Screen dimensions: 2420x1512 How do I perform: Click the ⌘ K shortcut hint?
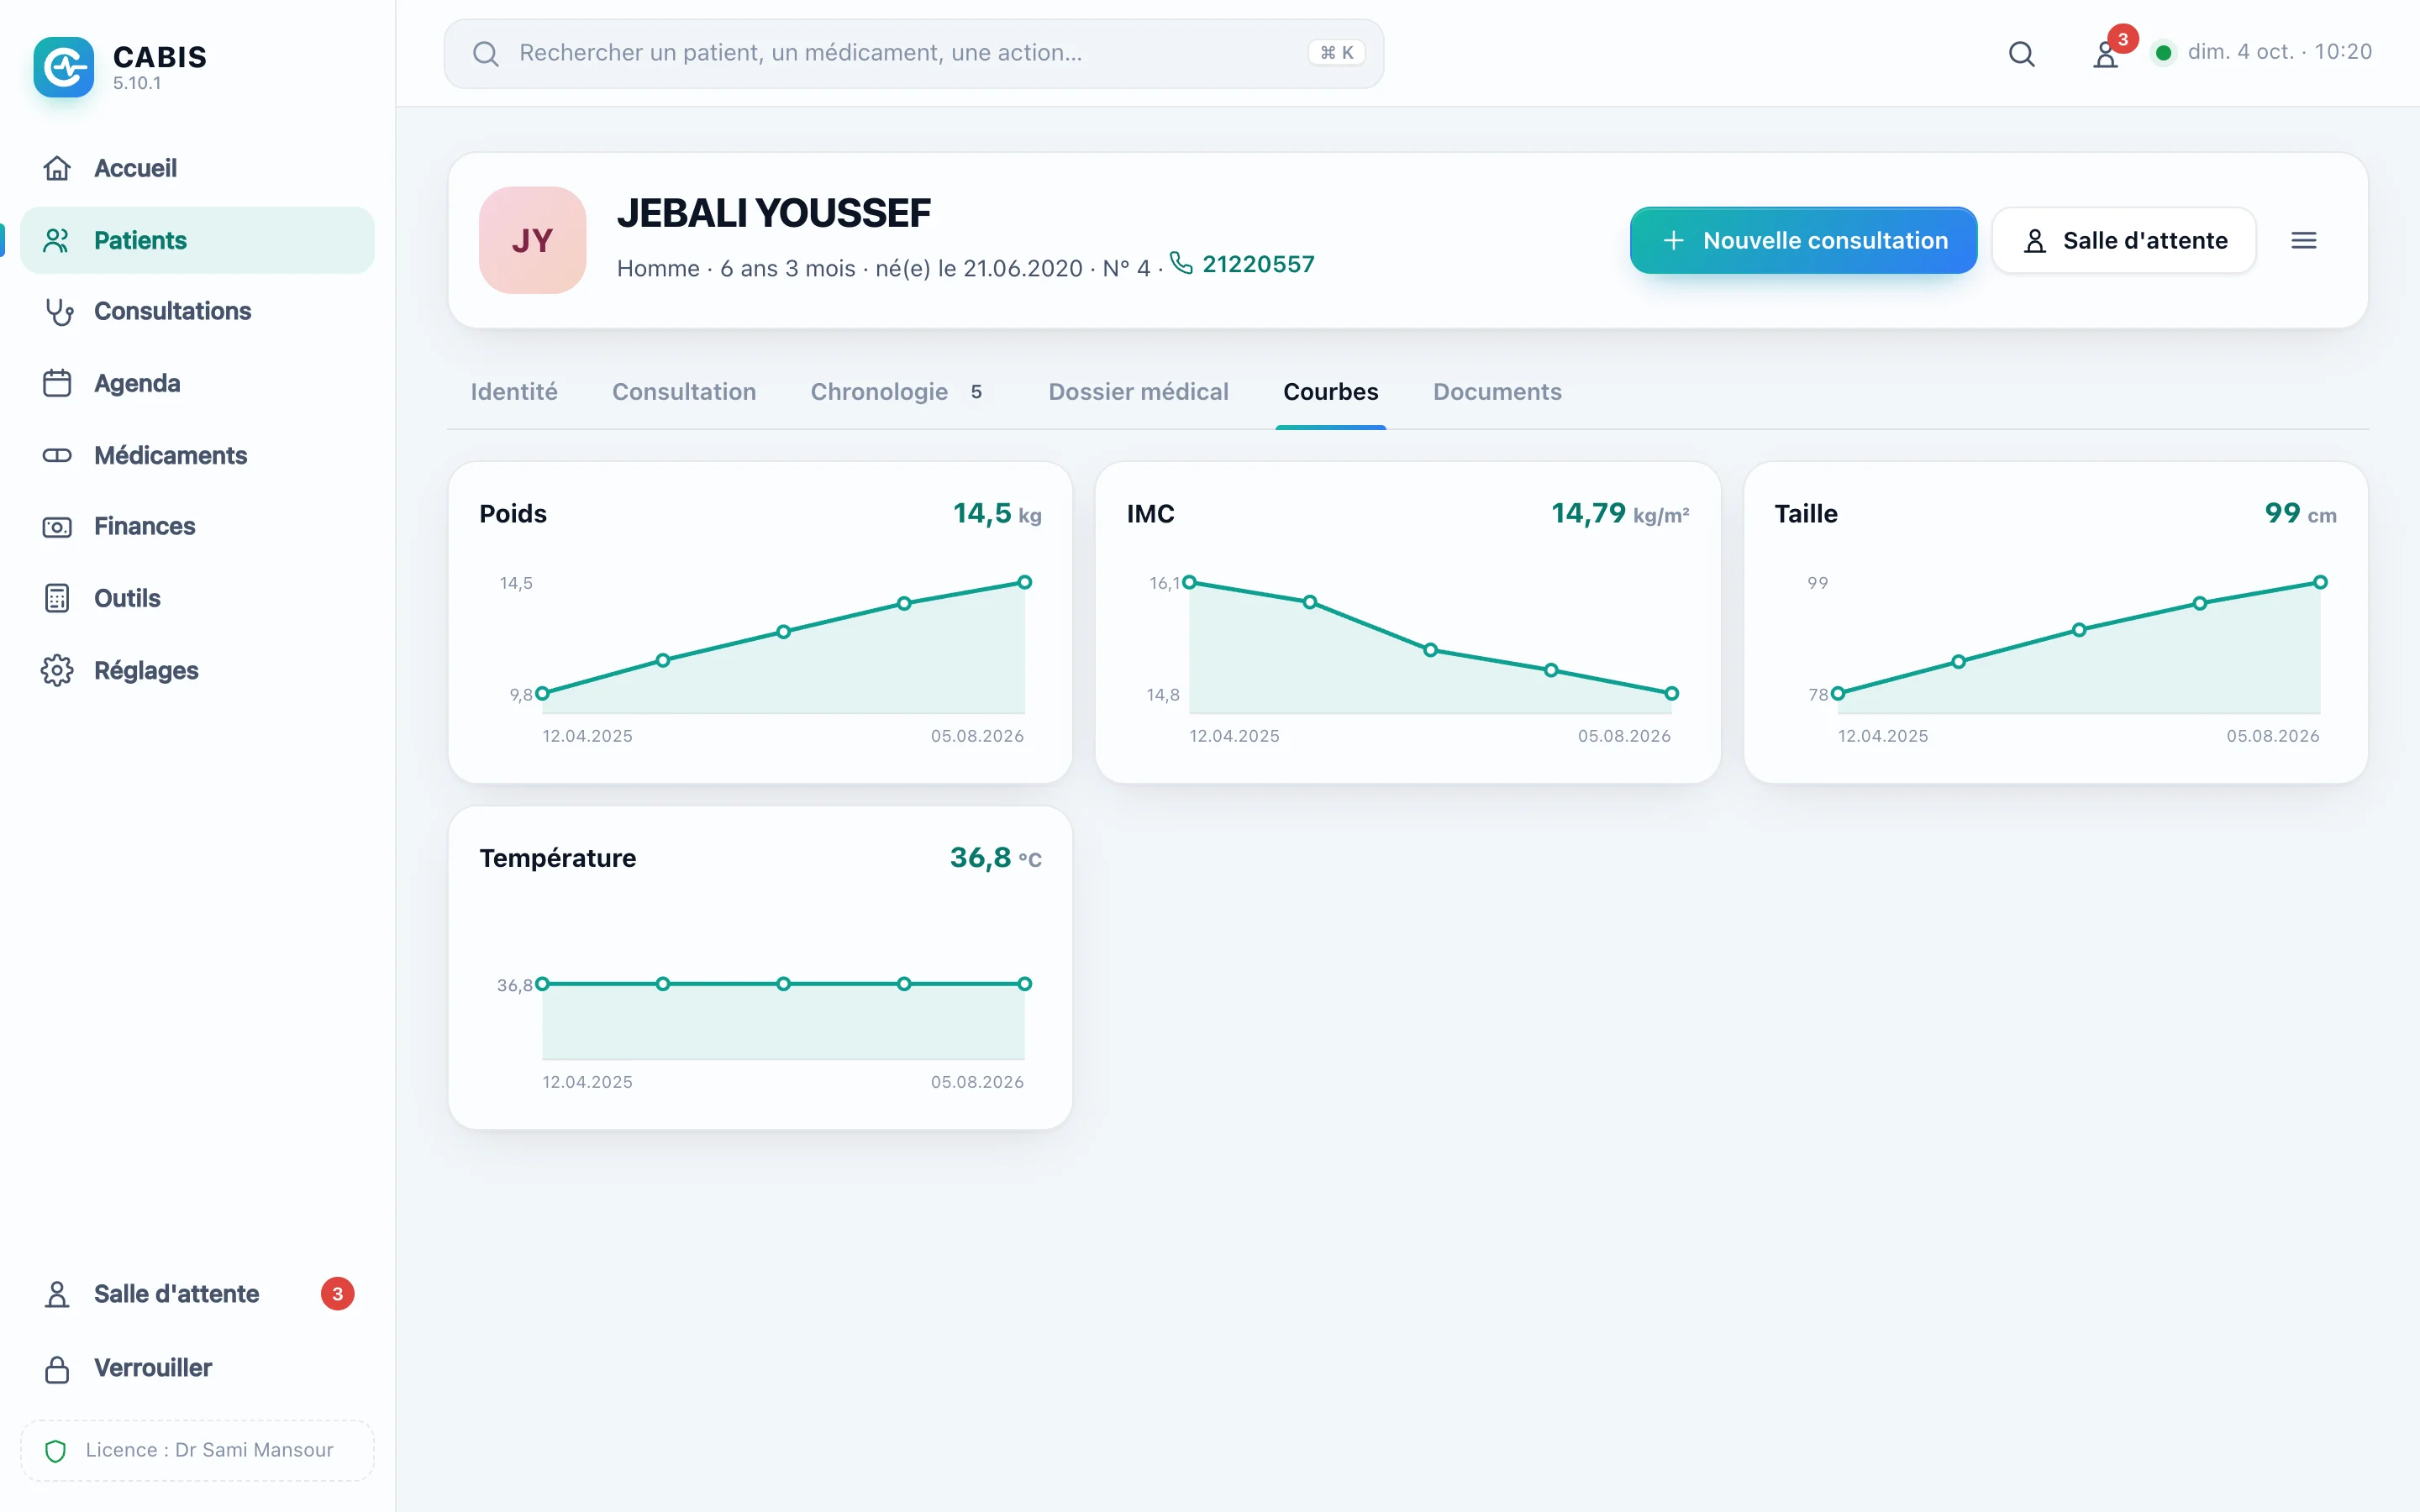click(1336, 53)
